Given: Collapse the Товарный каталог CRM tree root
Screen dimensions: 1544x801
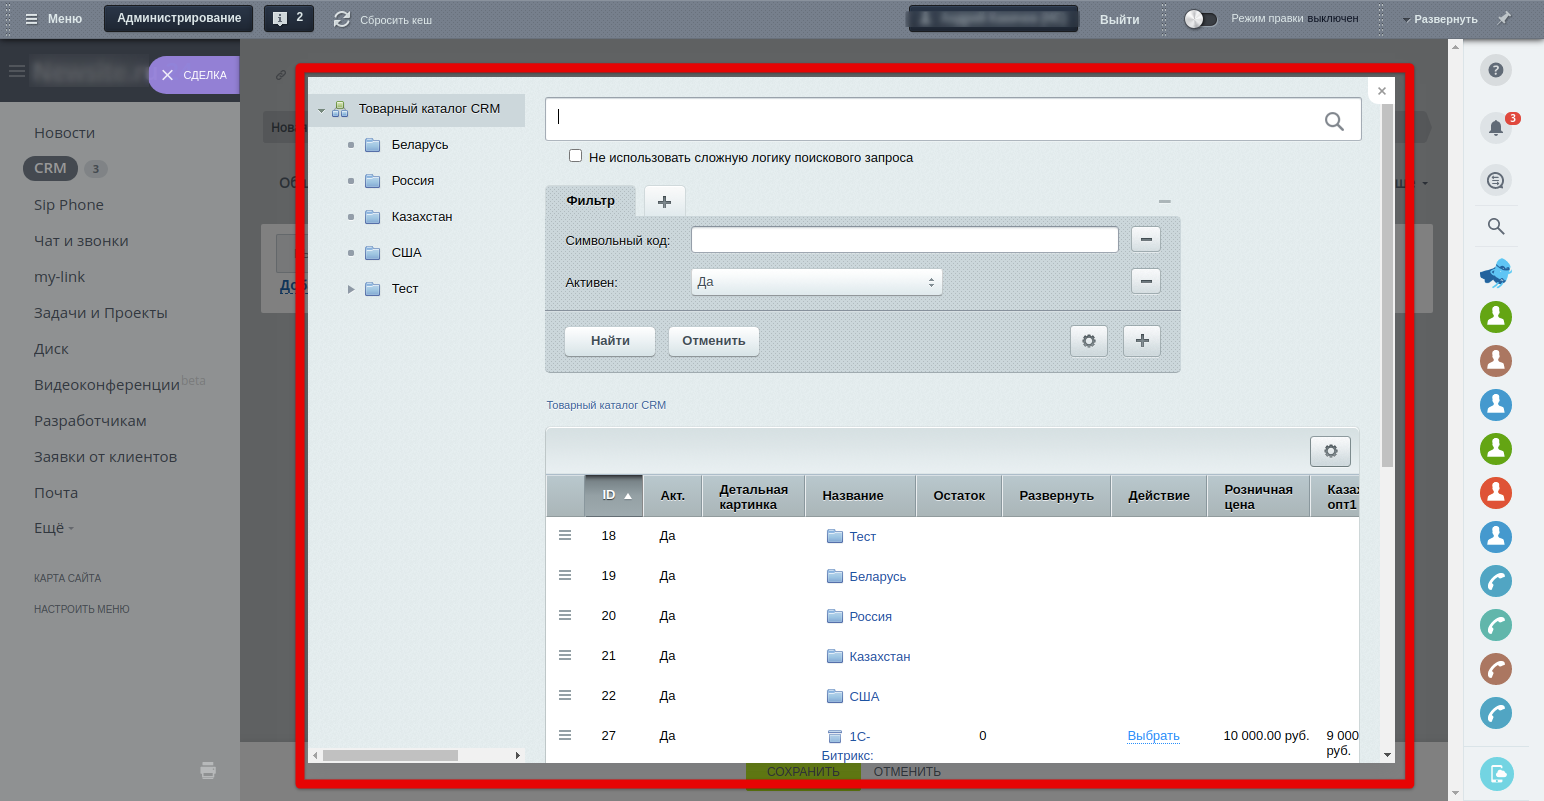Looking at the screenshot, I should tap(322, 110).
